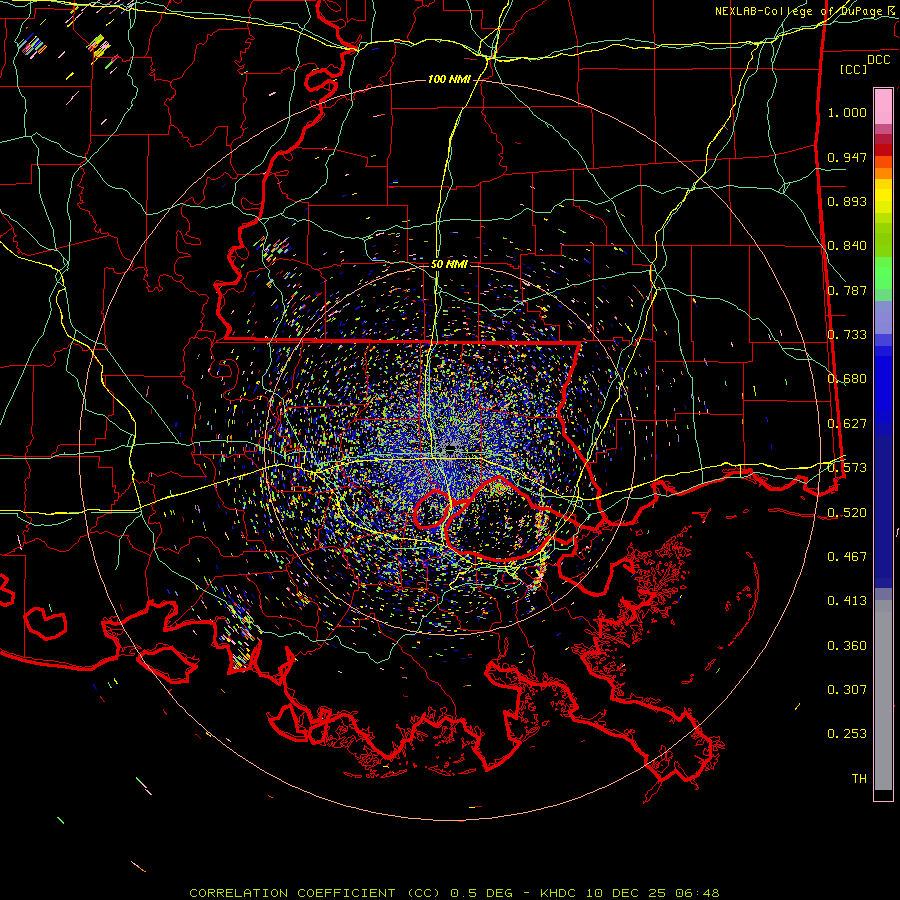
Task: Click the 1.000 color scale value
Action: 847,112
